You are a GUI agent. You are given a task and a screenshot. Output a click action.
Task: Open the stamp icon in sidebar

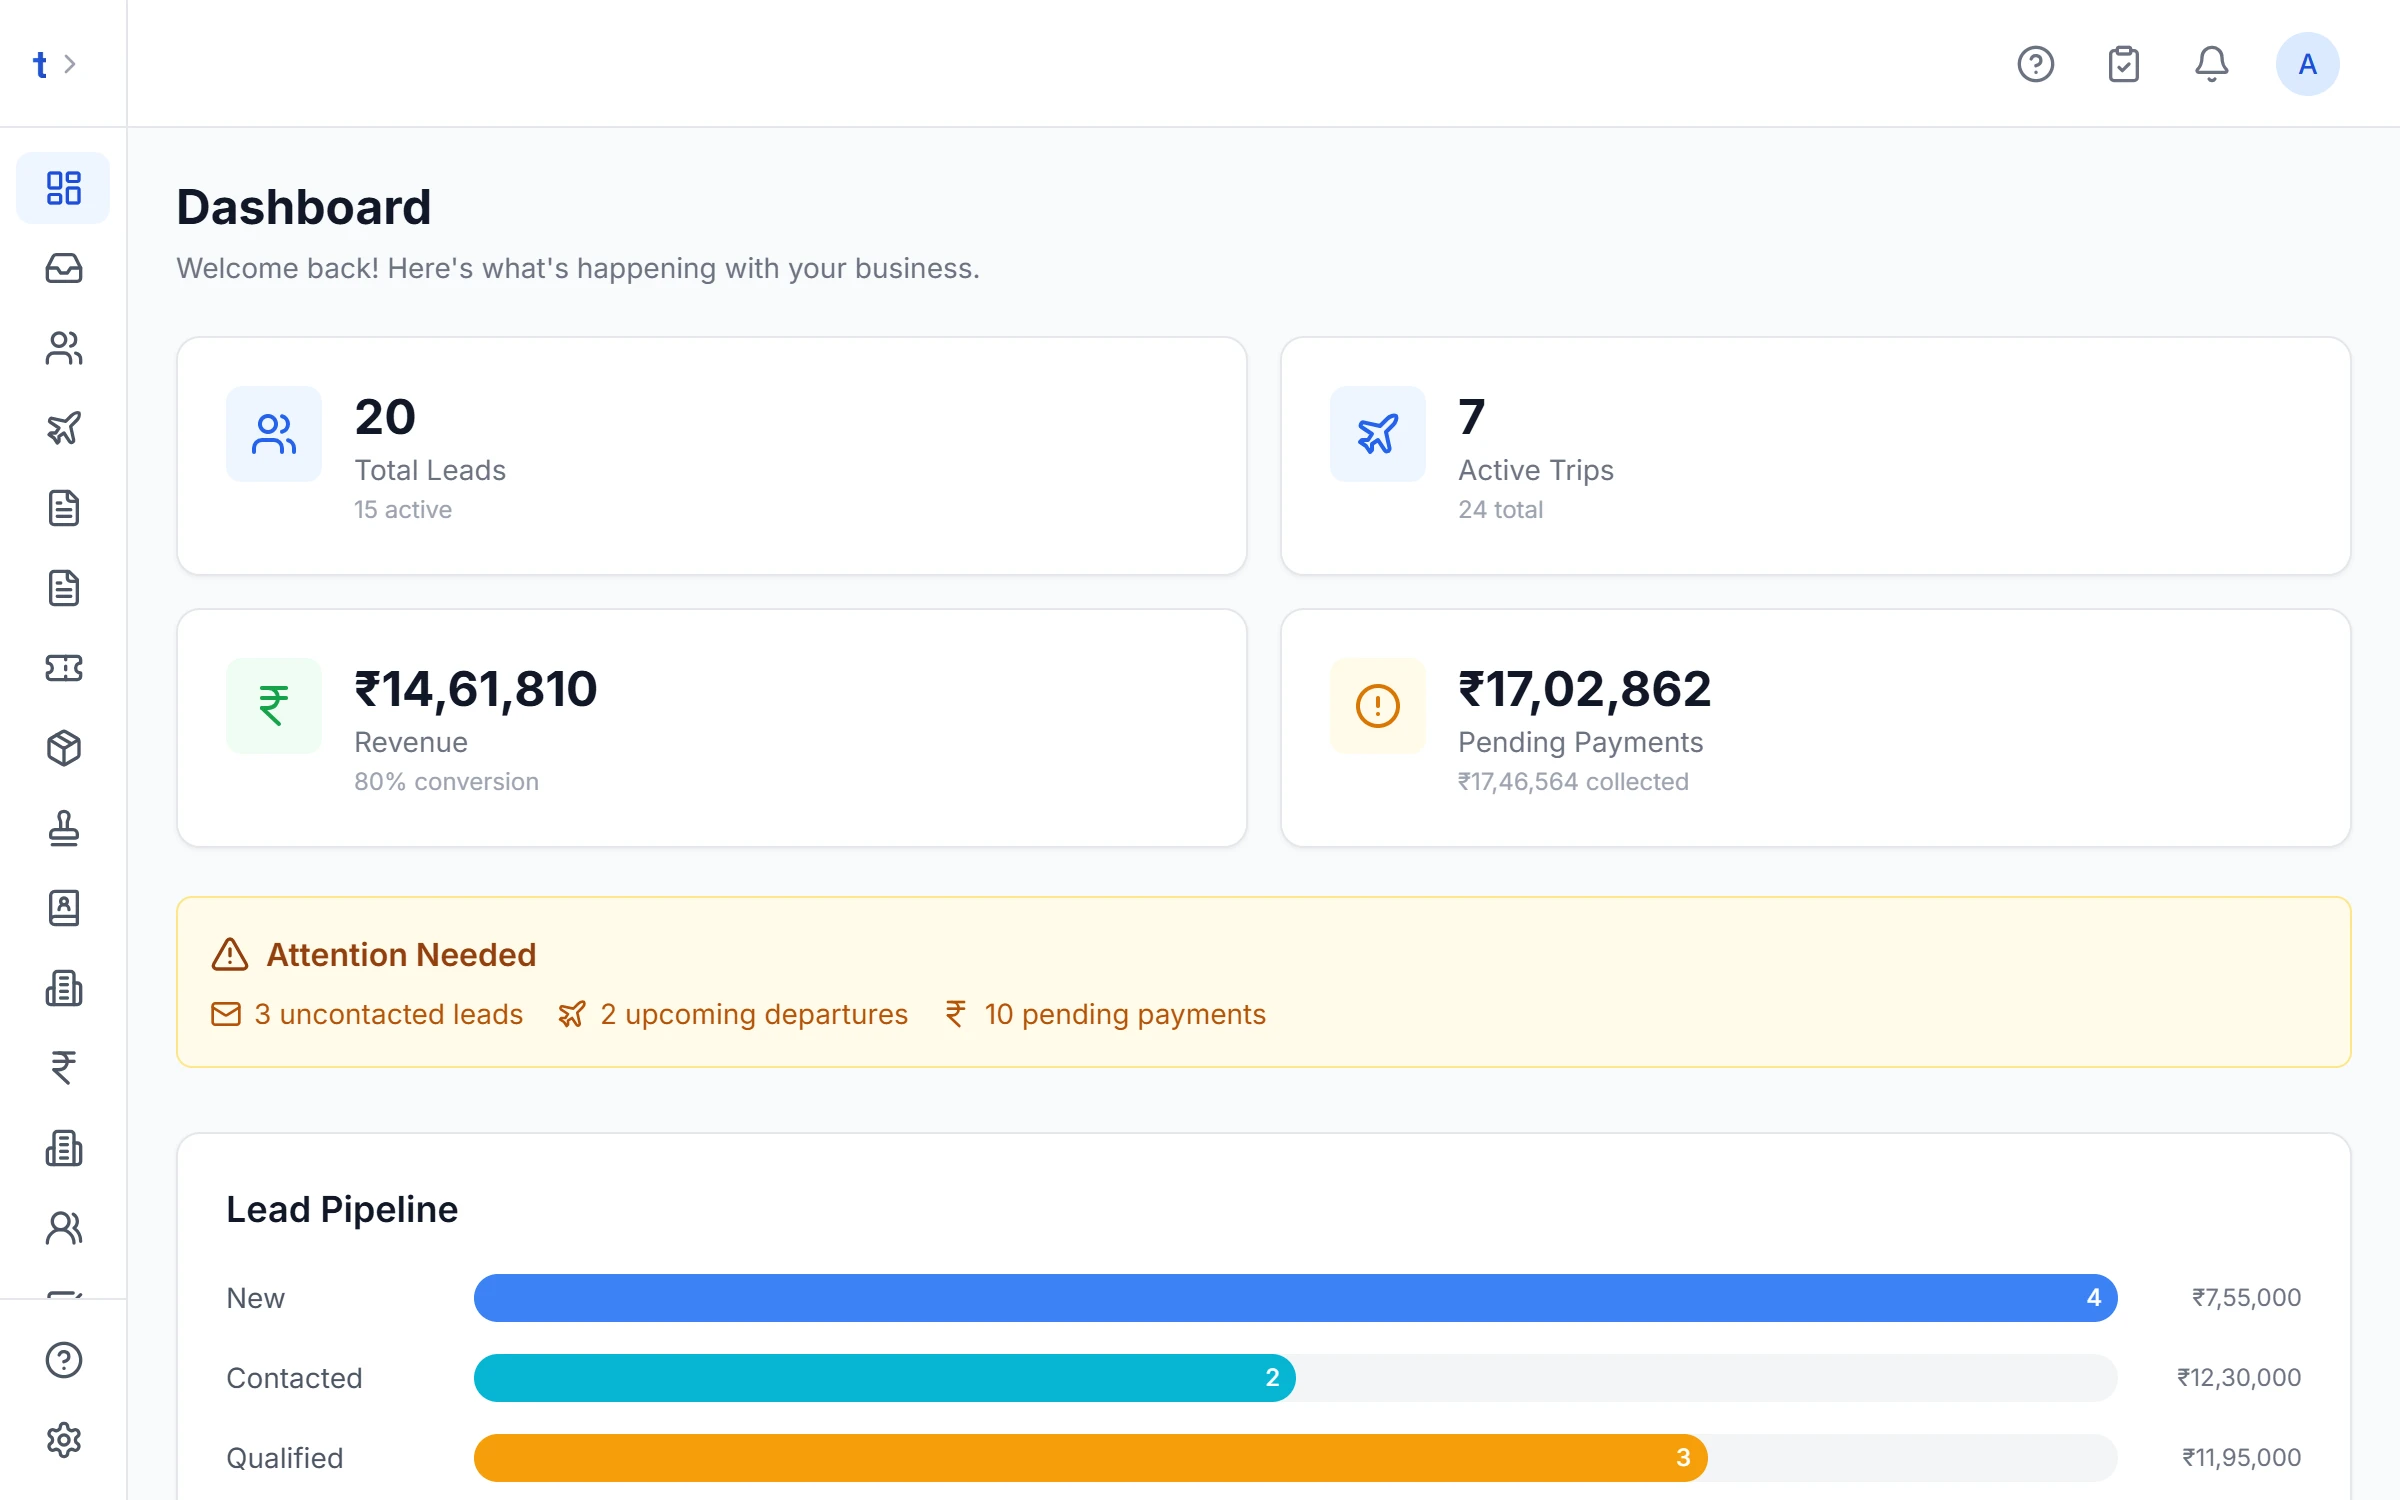pyautogui.click(x=63, y=828)
